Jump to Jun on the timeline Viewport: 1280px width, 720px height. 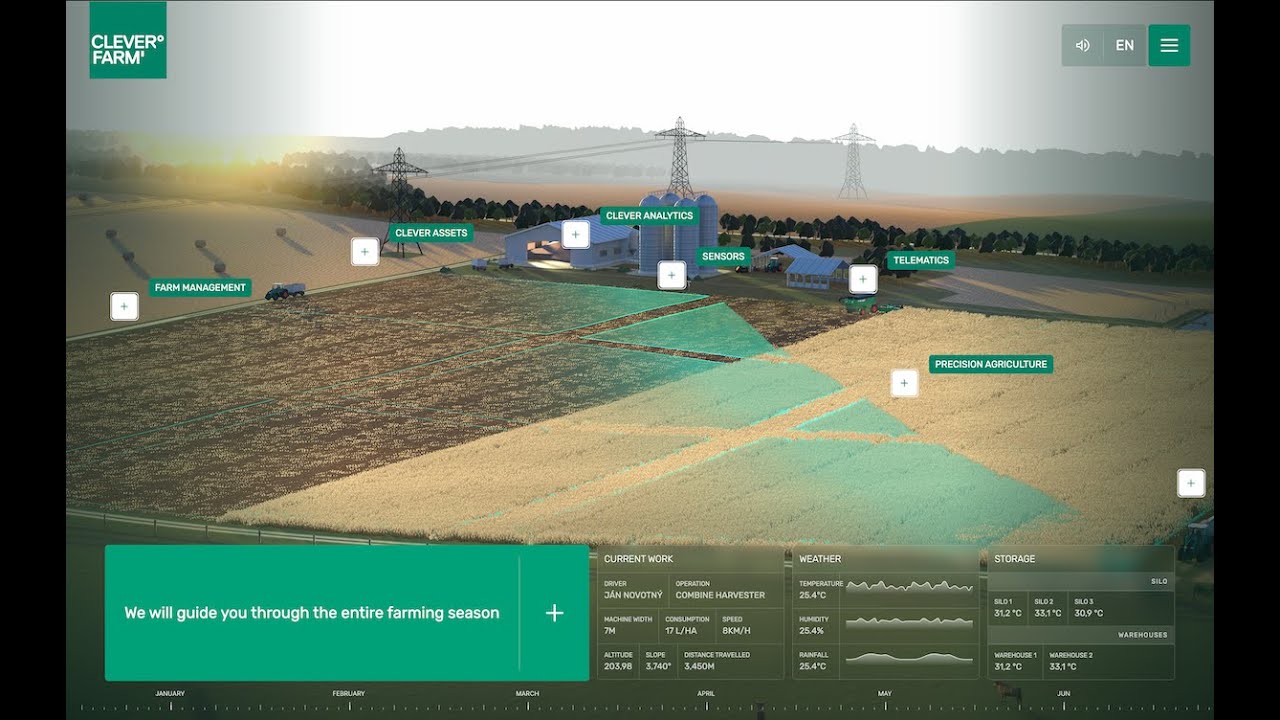[x=1063, y=693]
